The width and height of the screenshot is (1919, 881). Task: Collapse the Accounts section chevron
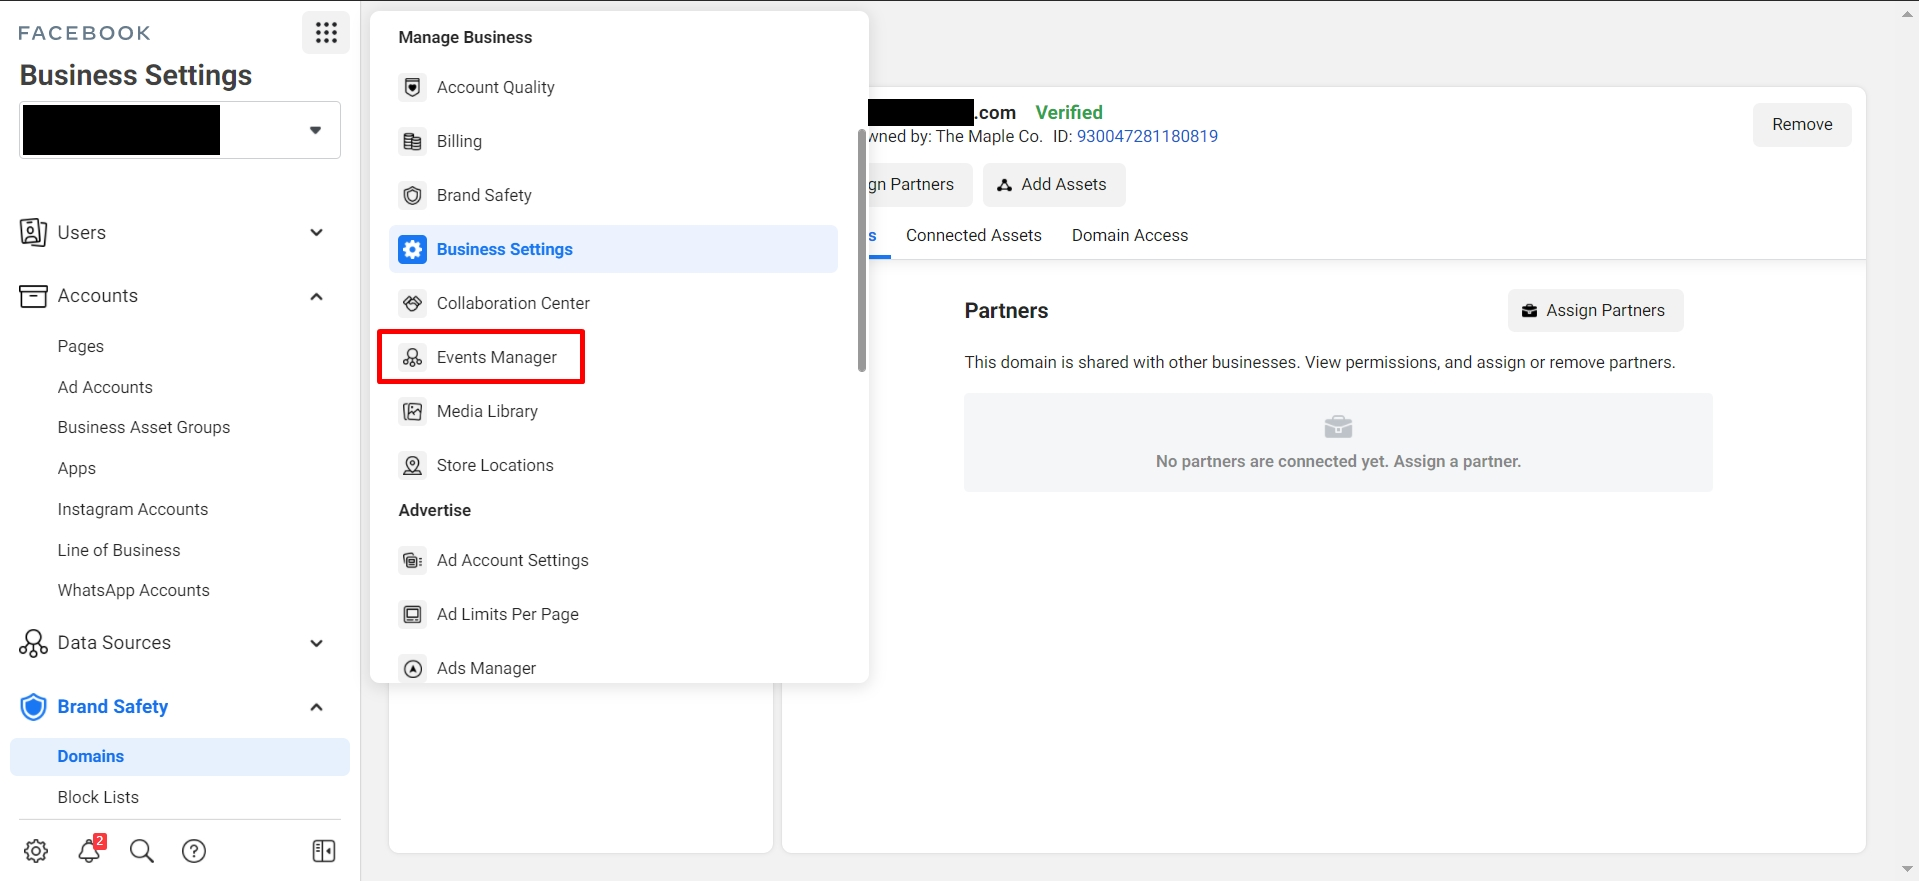[317, 296]
